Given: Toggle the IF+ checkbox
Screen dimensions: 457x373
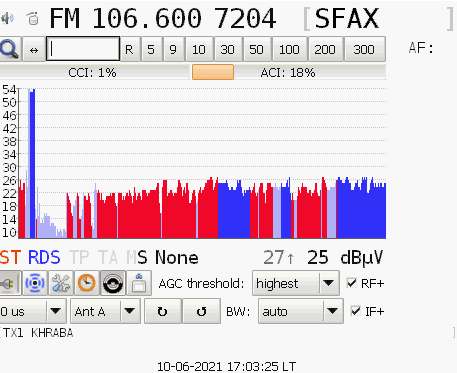Looking at the screenshot, I should pyautogui.click(x=356, y=311).
